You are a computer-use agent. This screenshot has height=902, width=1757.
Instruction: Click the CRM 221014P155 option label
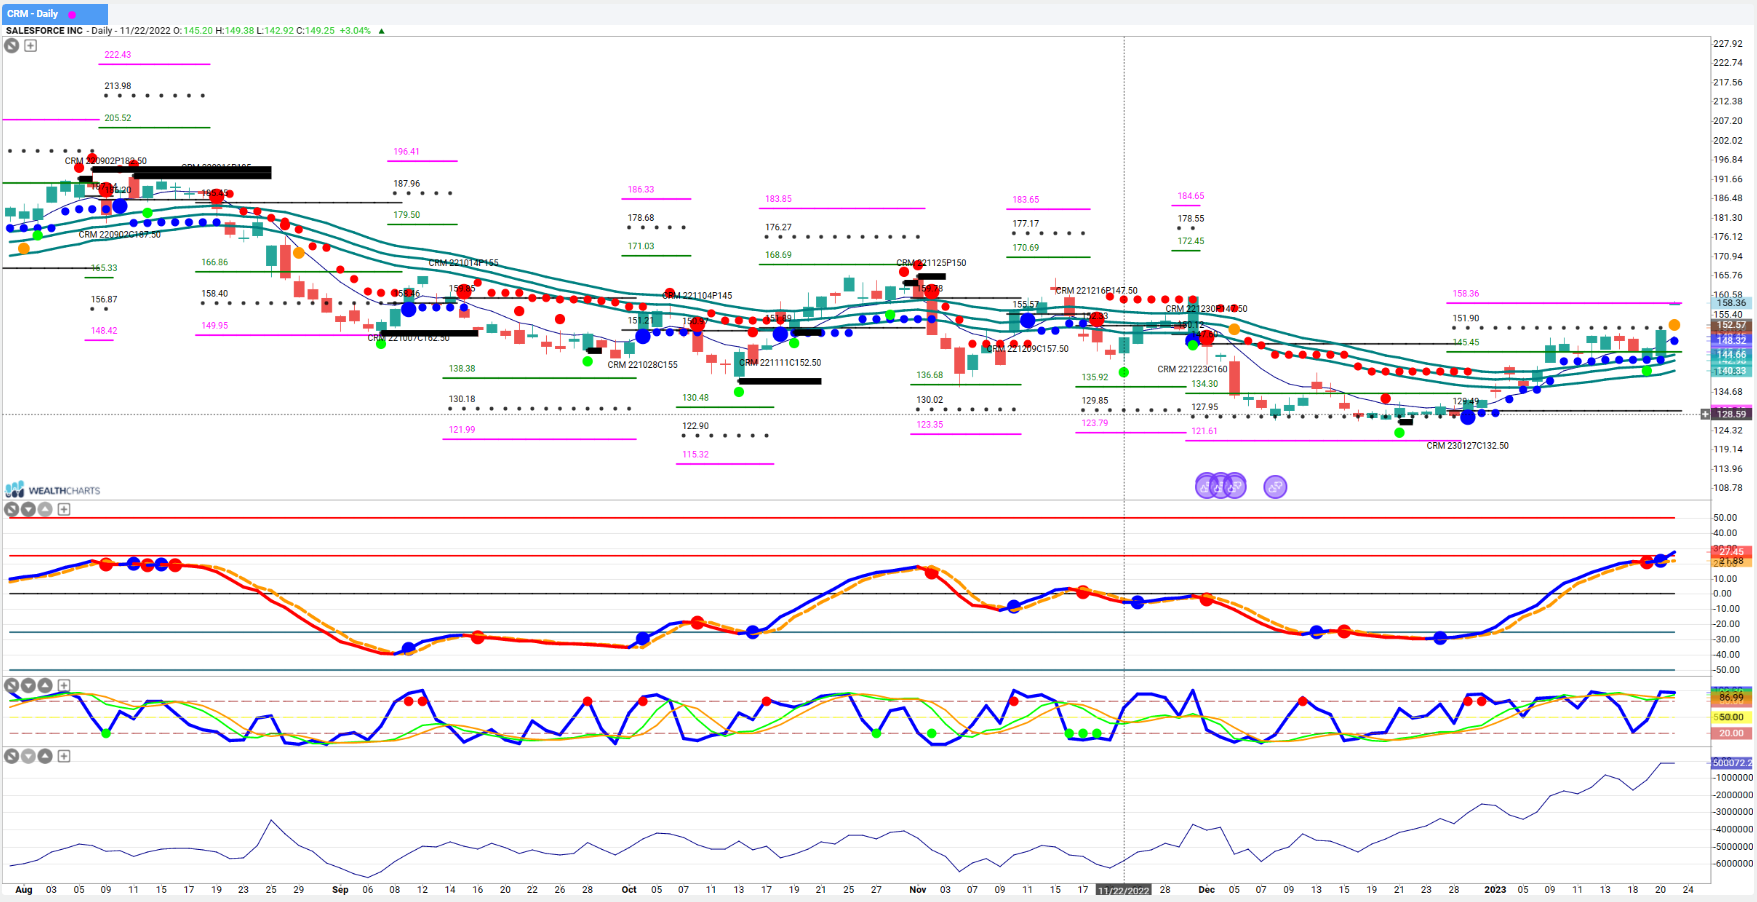point(464,263)
